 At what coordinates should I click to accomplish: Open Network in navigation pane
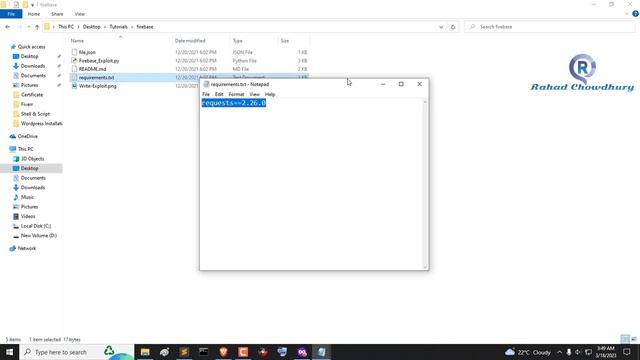coord(23,248)
